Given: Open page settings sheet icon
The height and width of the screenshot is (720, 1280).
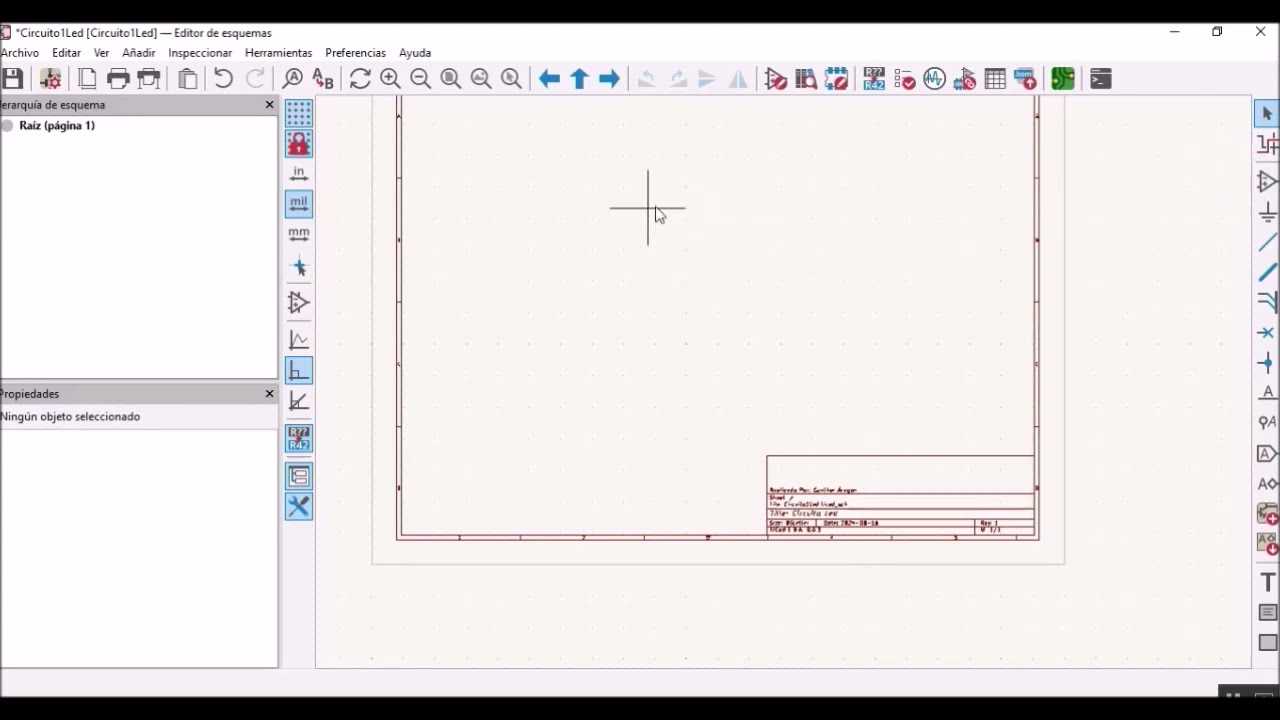Looking at the screenshot, I should coord(88,79).
